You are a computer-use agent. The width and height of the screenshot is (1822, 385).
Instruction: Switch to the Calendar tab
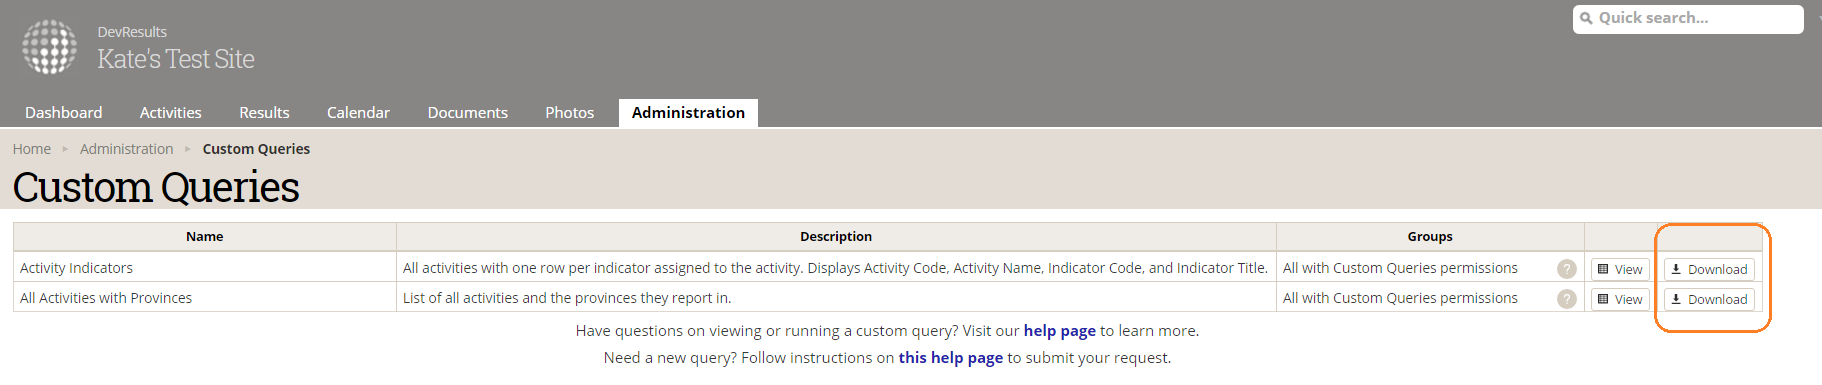click(x=358, y=113)
